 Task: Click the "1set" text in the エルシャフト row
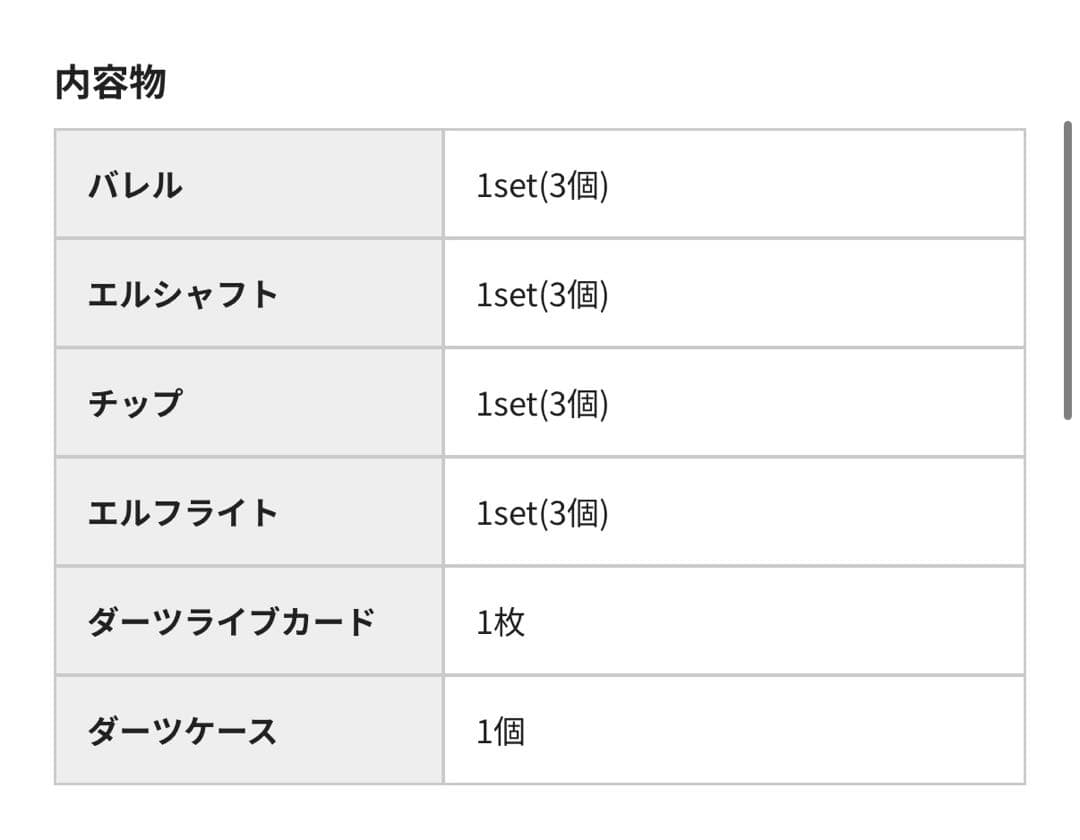pos(507,294)
